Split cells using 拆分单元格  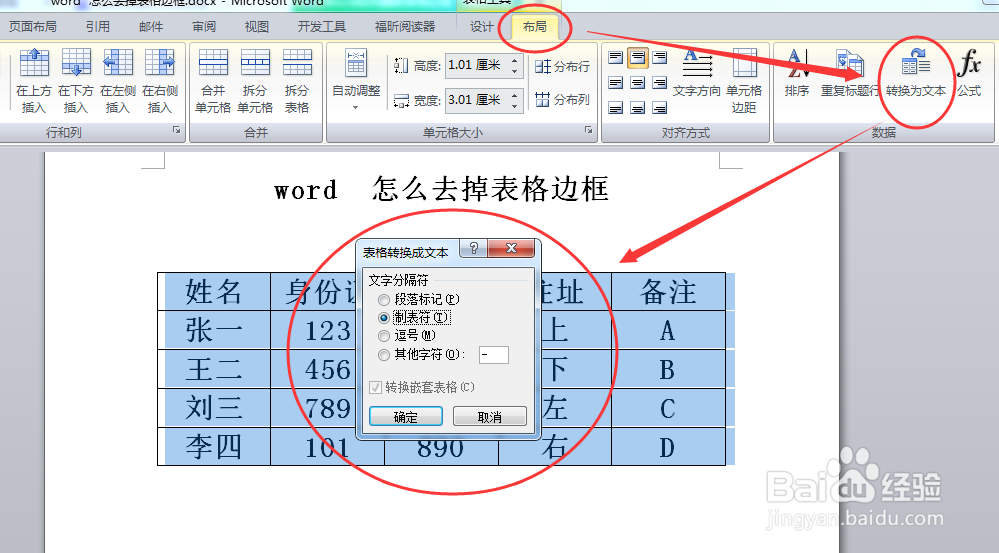pos(255,80)
